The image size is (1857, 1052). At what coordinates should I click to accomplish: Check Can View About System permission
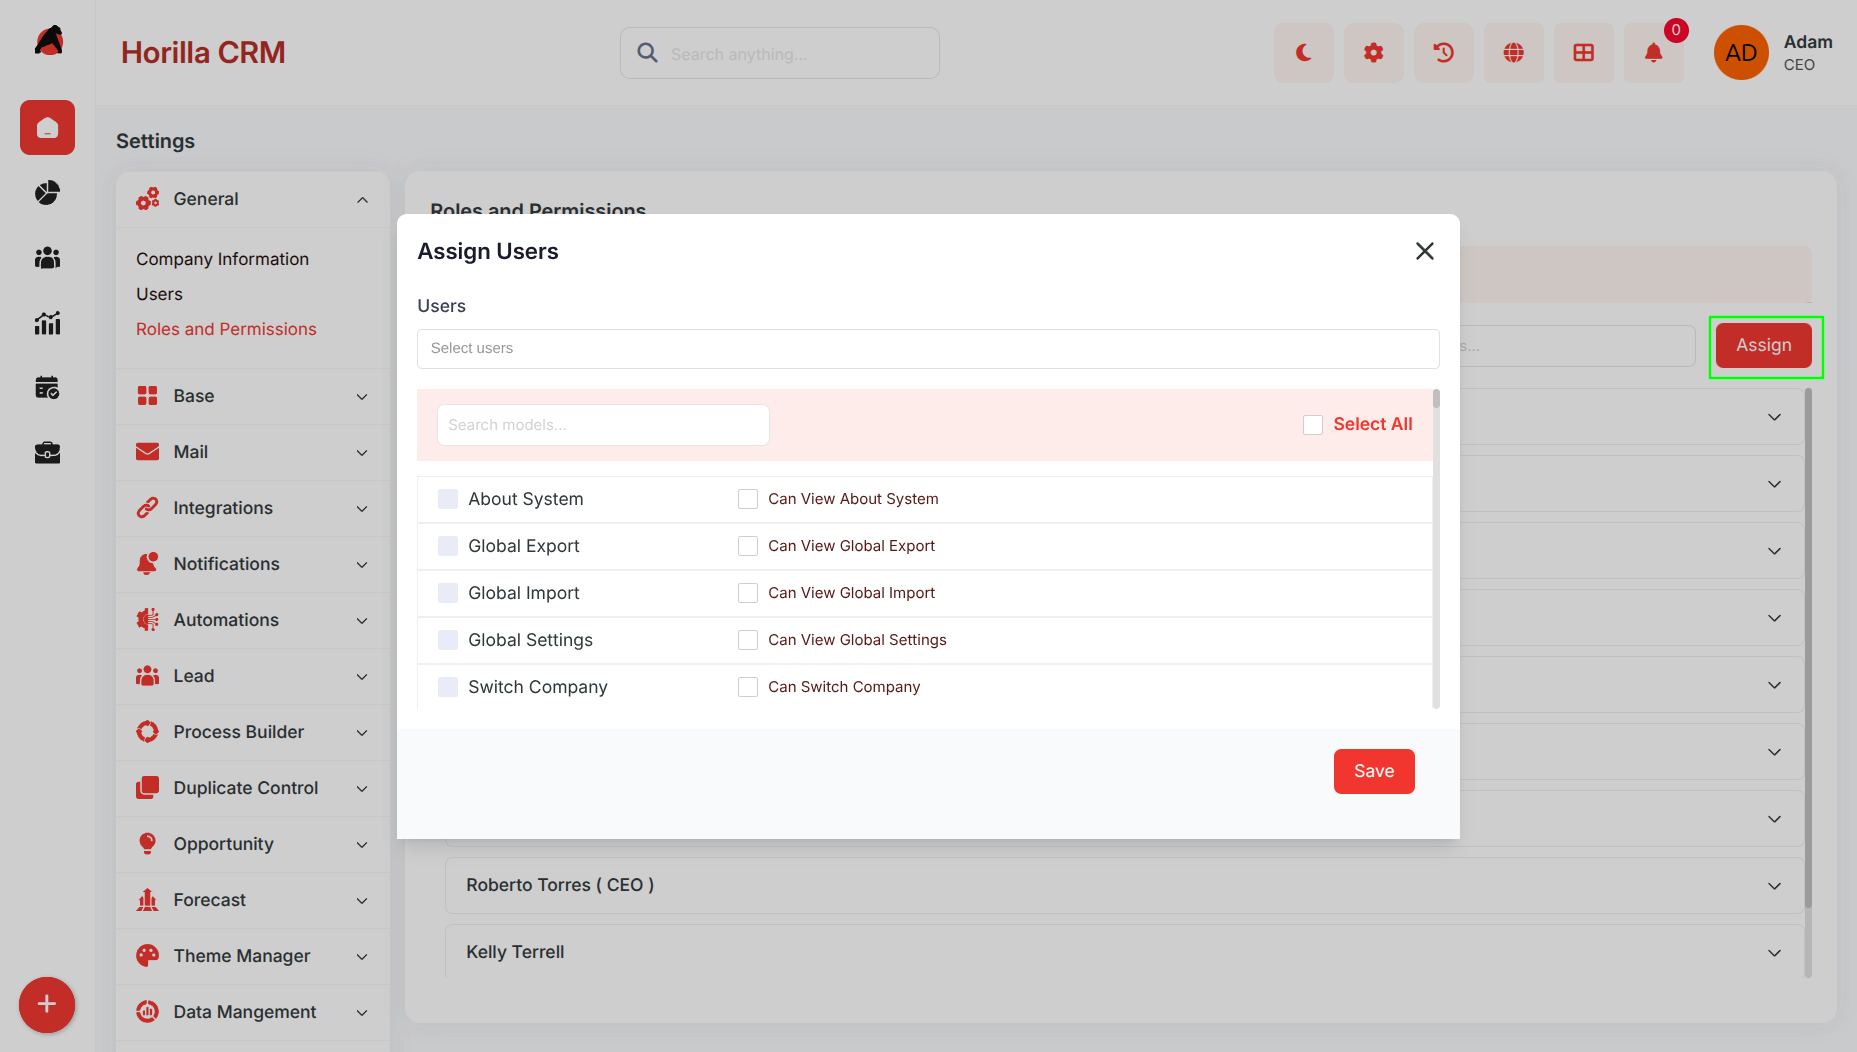(x=748, y=499)
